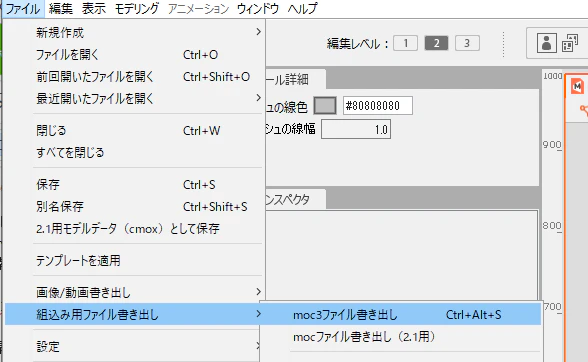Click the orange M model tab icon
Image resolution: width=588 pixels, height=362 pixels.
click(578, 86)
